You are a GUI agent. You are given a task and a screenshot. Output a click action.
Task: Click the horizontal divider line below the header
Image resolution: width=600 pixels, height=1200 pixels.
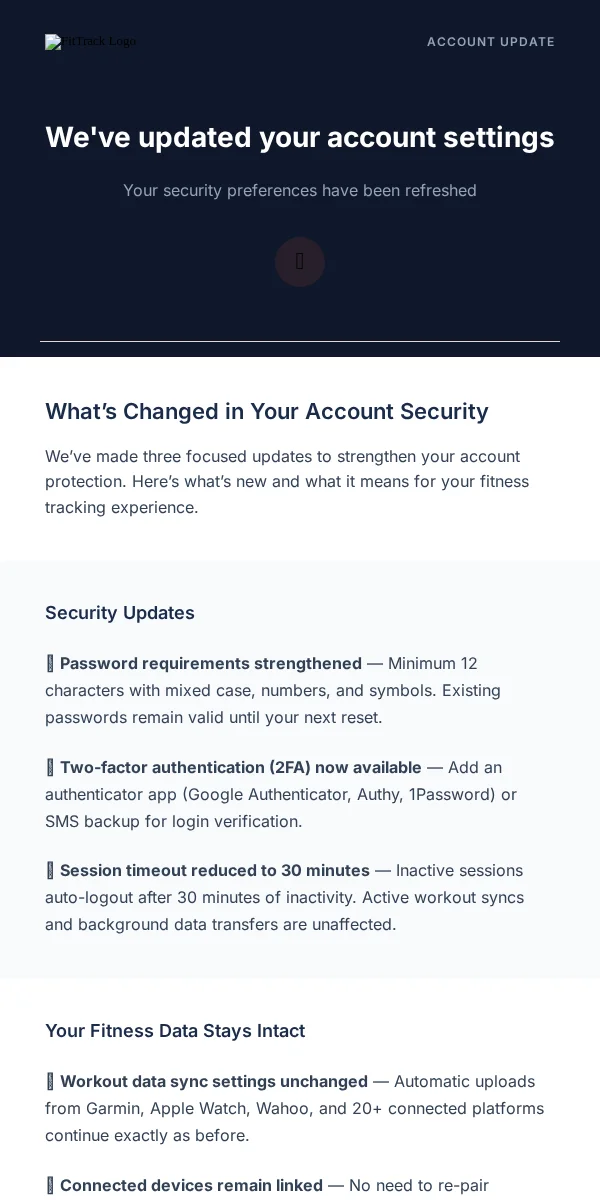[300, 341]
